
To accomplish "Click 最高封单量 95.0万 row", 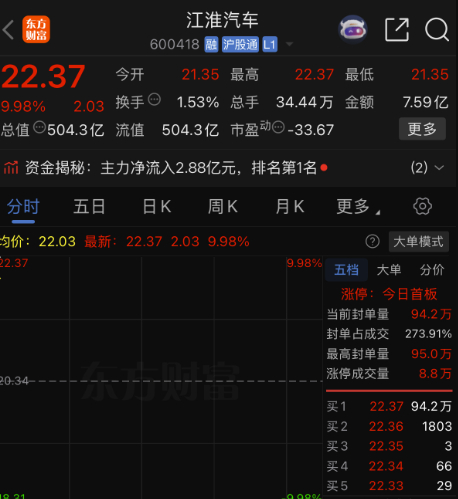I will click(x=389, y=354).
